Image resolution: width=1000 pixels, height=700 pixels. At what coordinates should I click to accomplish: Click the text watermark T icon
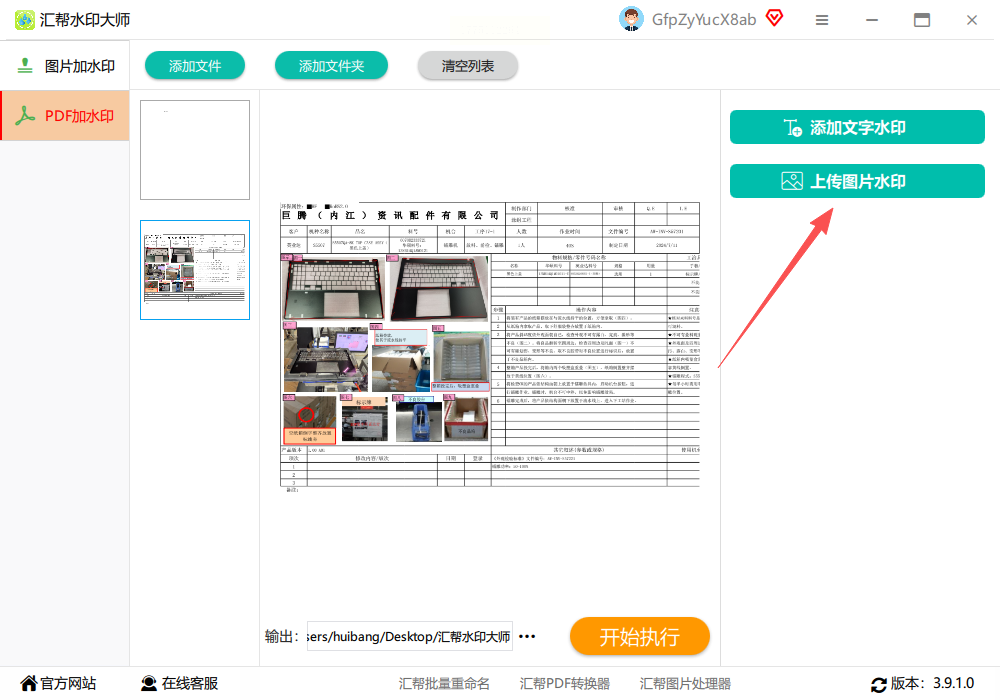[x=792, y=128]
